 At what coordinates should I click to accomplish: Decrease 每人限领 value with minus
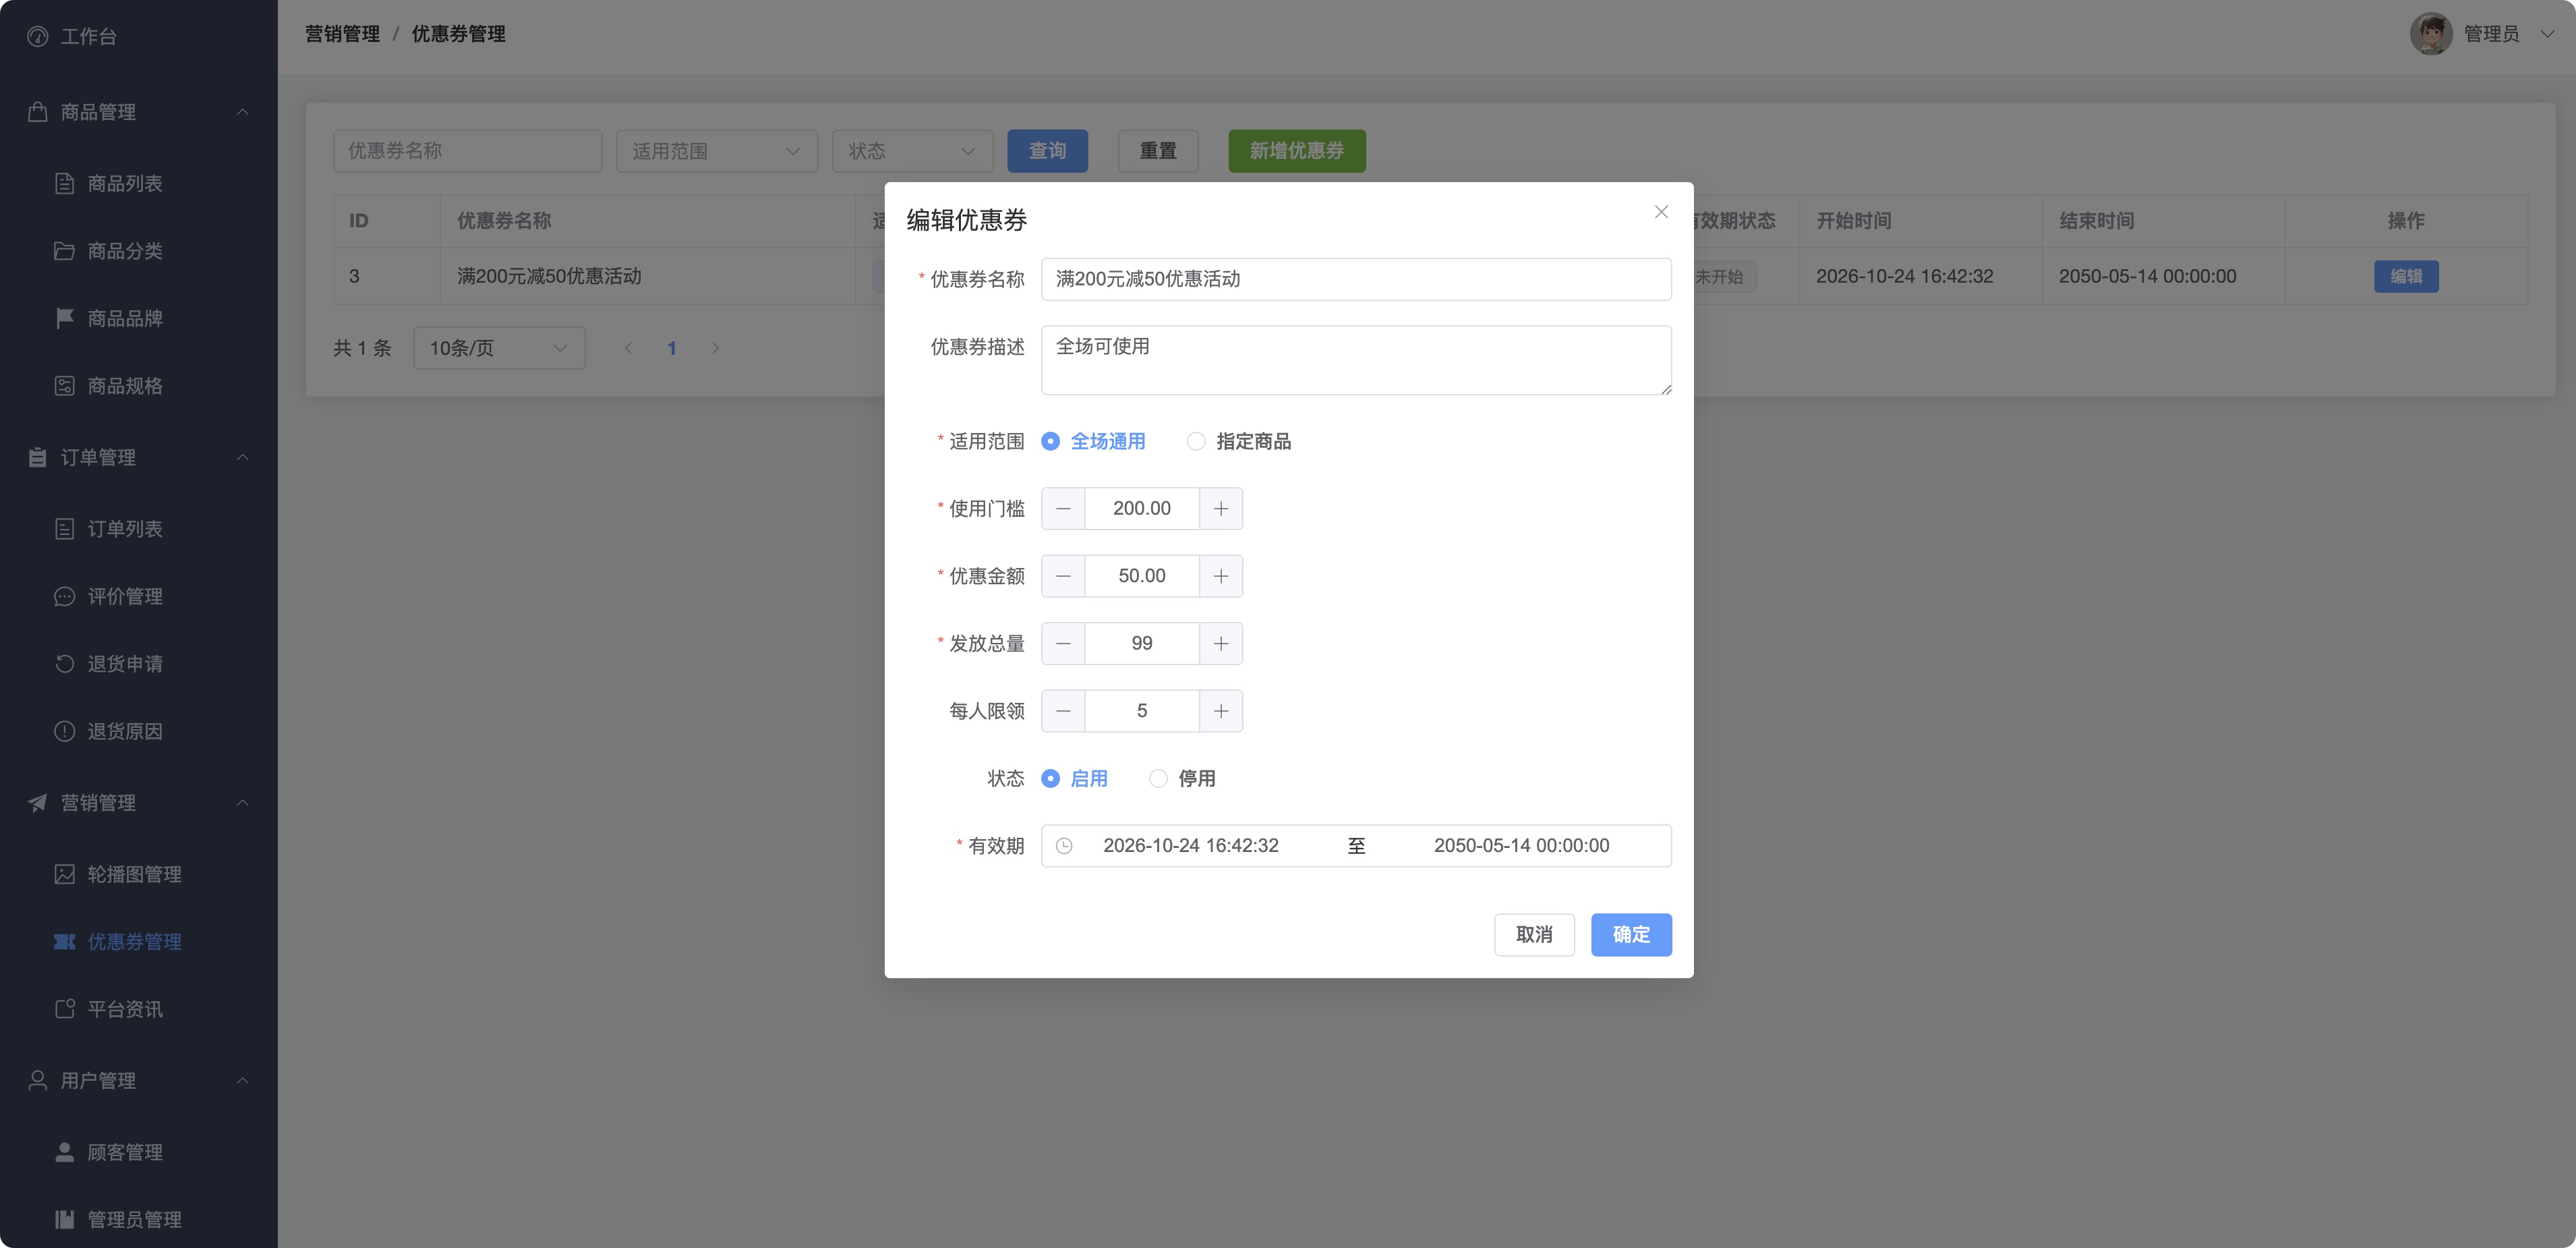(1063, 711)
